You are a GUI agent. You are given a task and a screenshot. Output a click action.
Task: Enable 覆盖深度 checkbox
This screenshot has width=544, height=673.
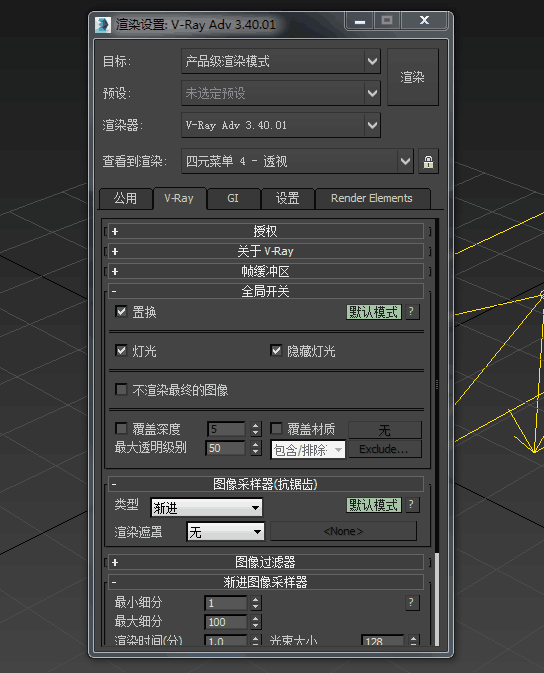coord(122,428)
